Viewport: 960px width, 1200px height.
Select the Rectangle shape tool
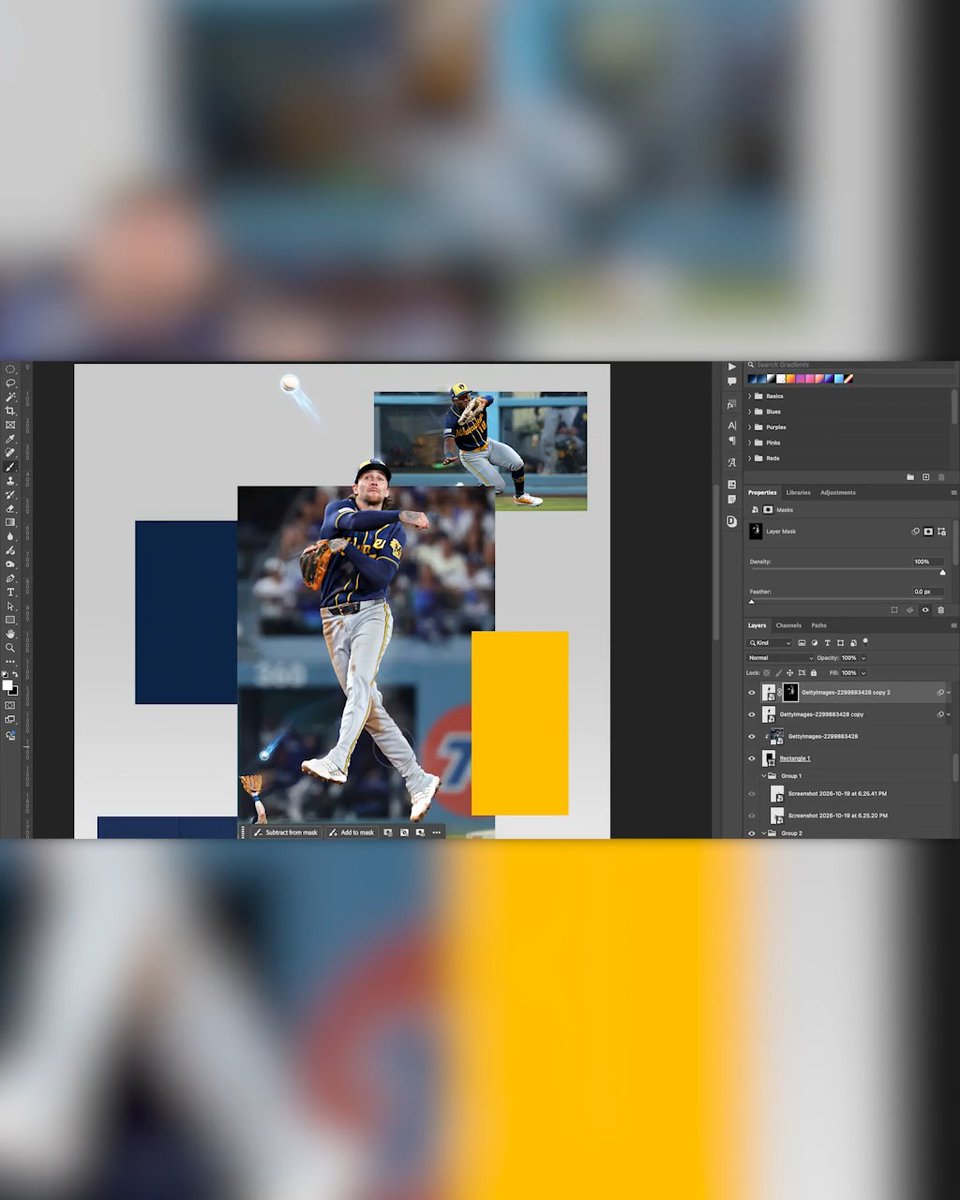10,619
